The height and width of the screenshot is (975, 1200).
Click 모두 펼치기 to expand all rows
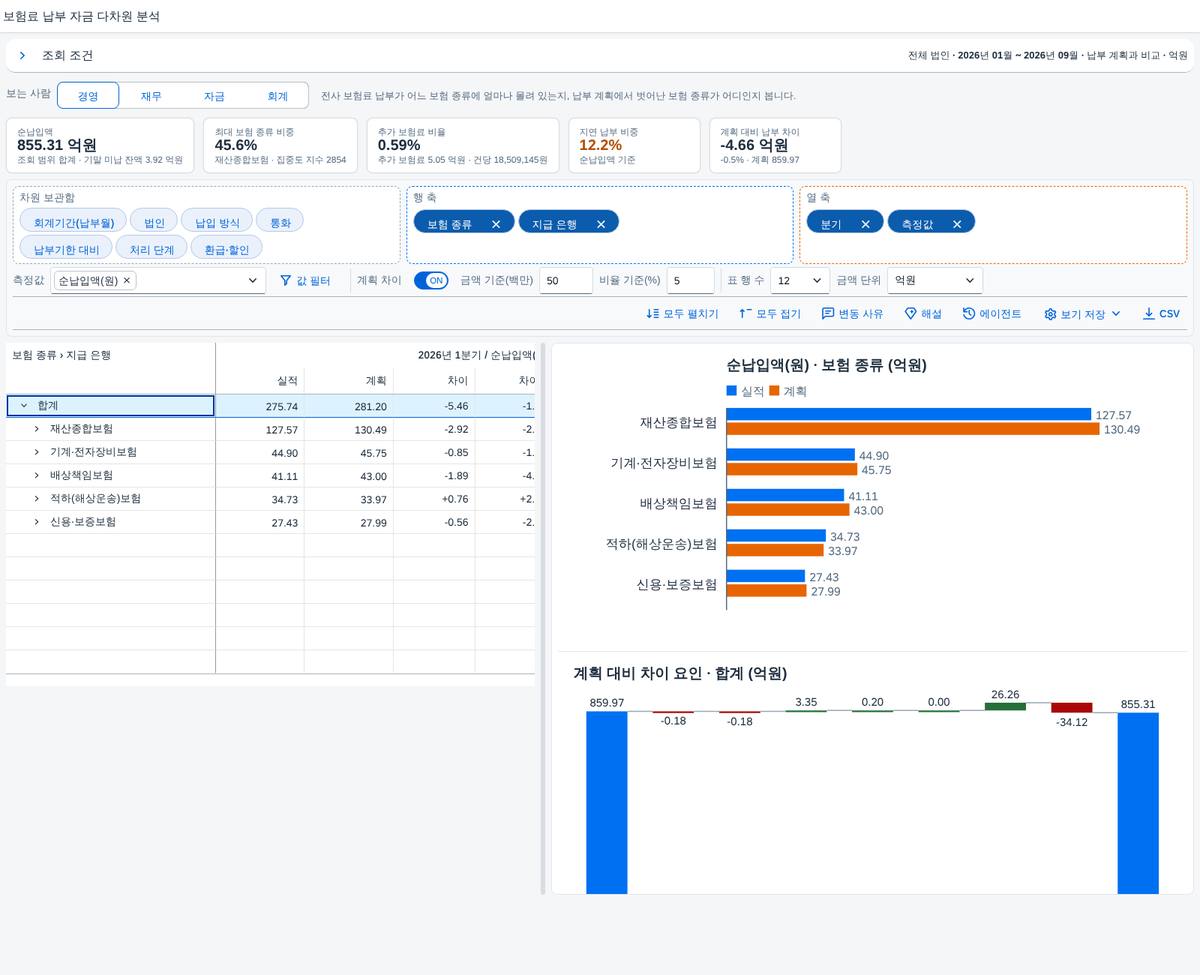click(x=682, y=314)
